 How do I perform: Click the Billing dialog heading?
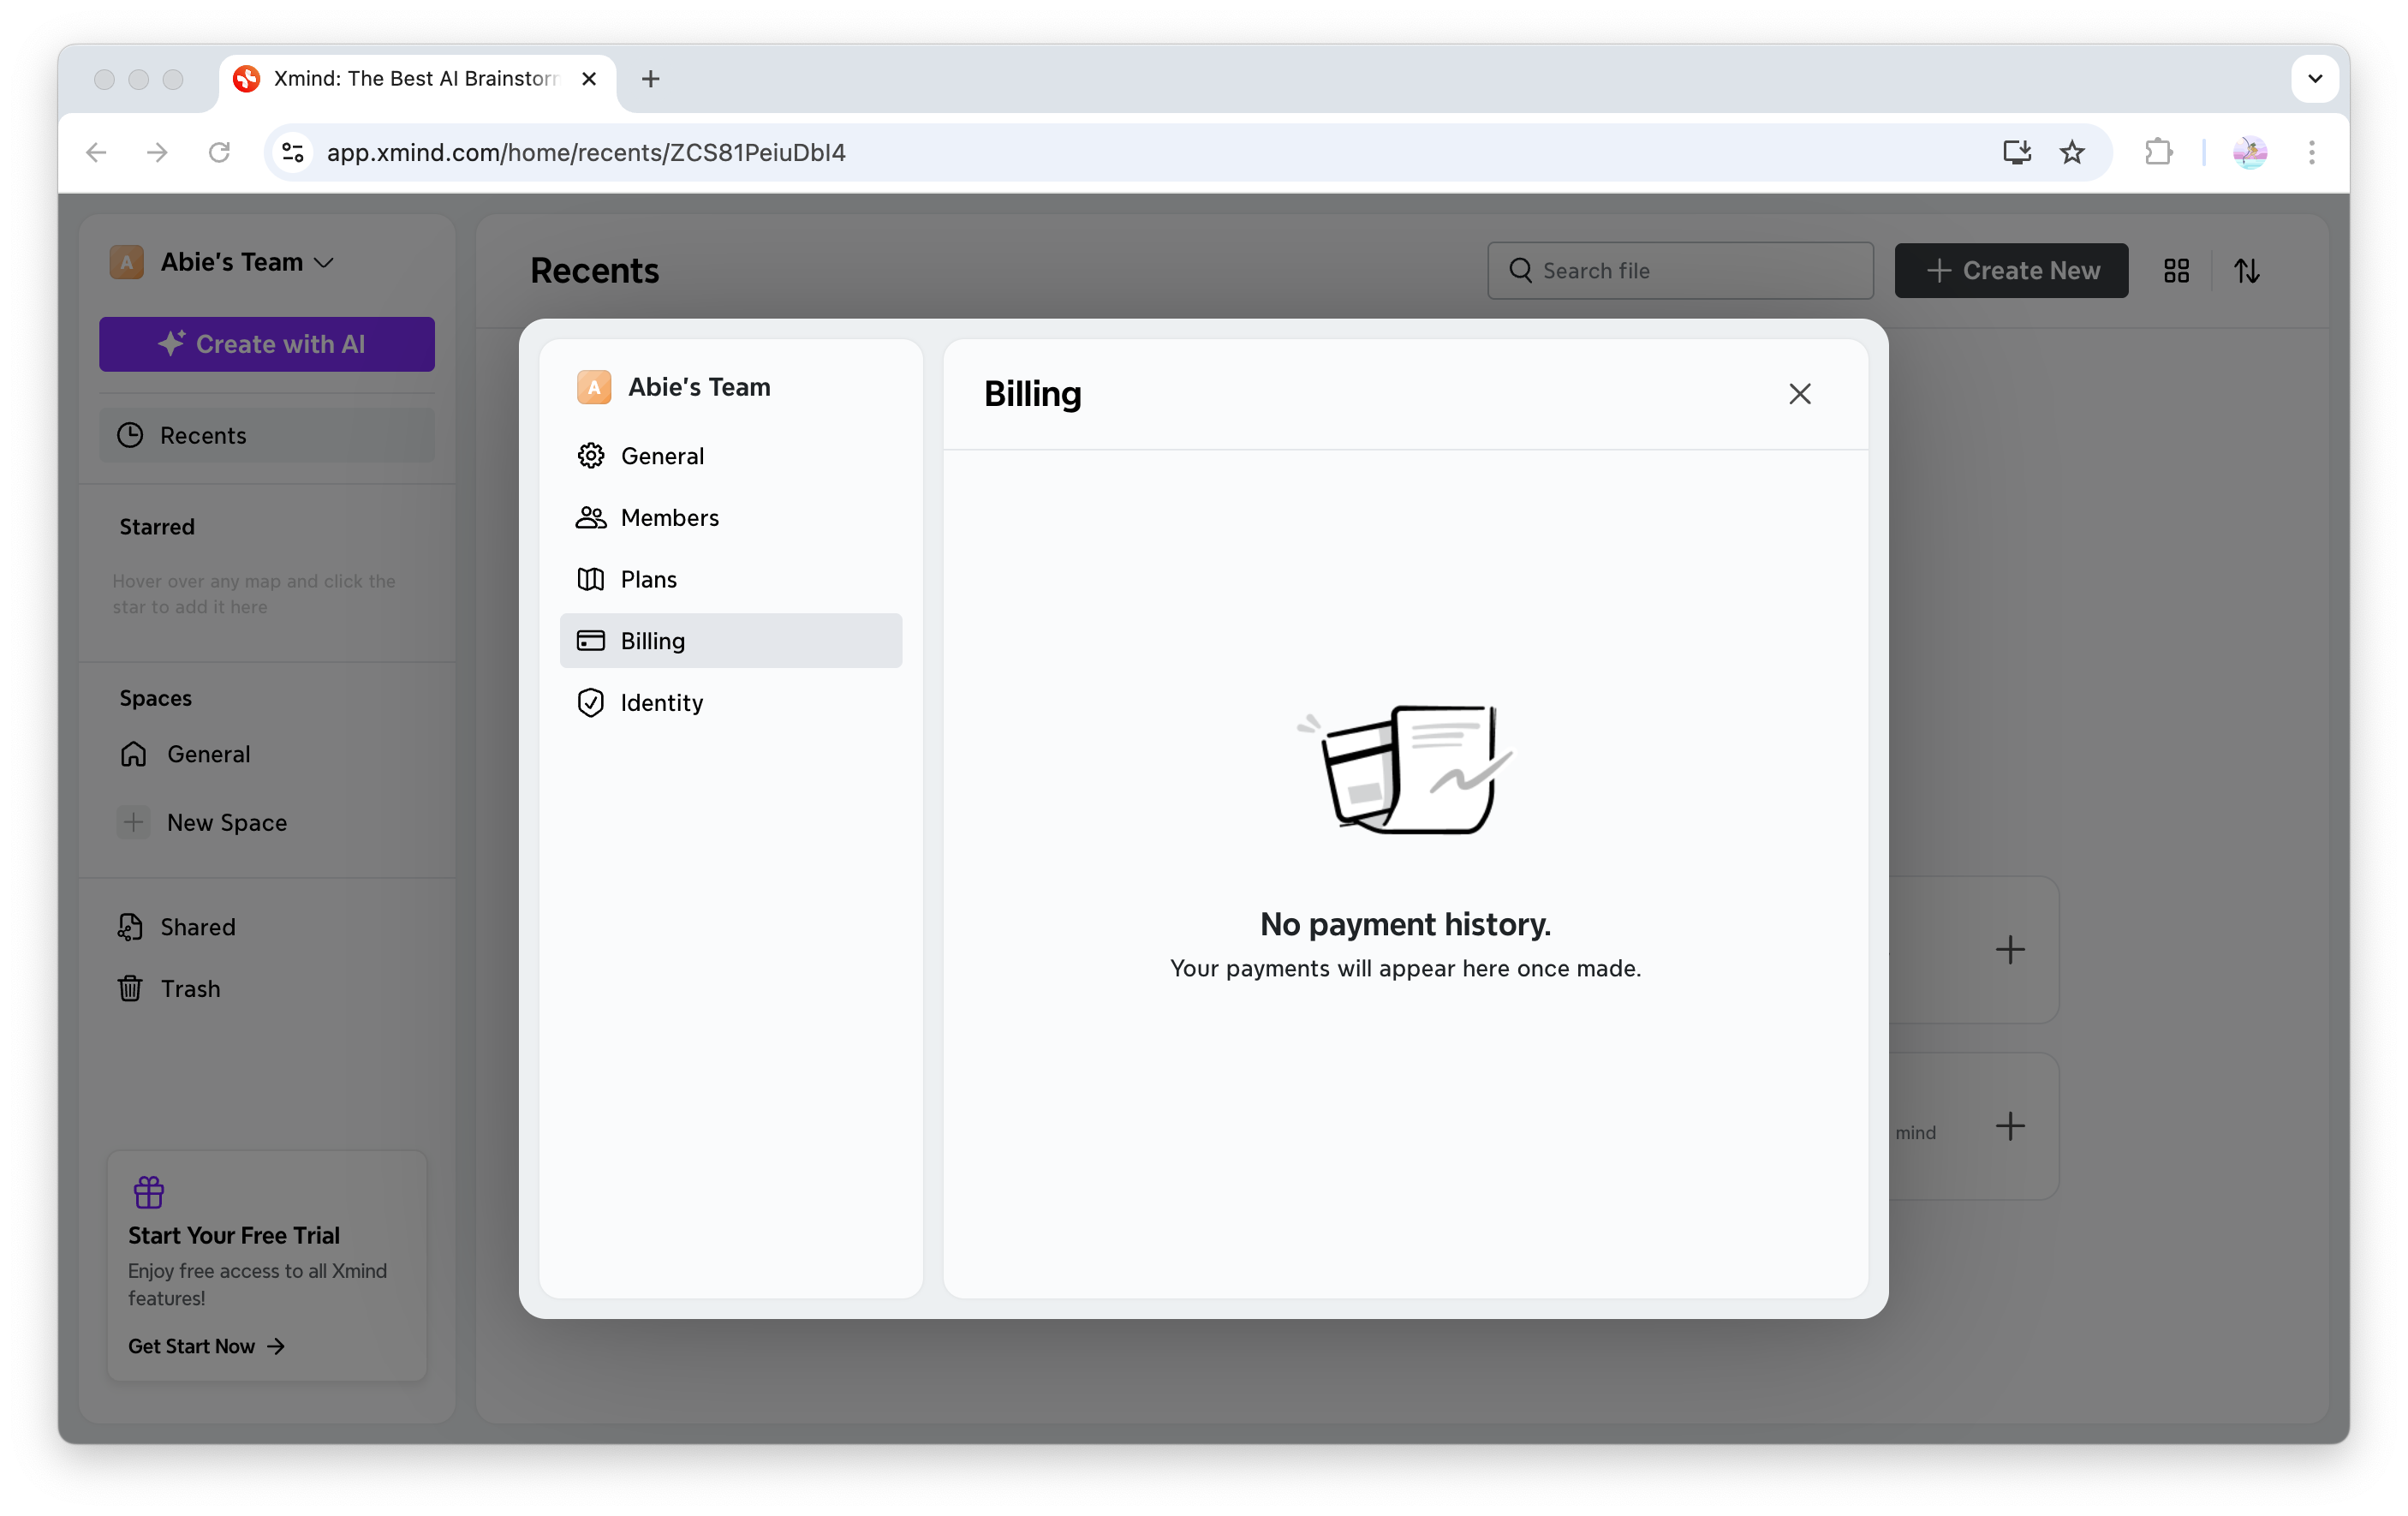(1032, 394)
